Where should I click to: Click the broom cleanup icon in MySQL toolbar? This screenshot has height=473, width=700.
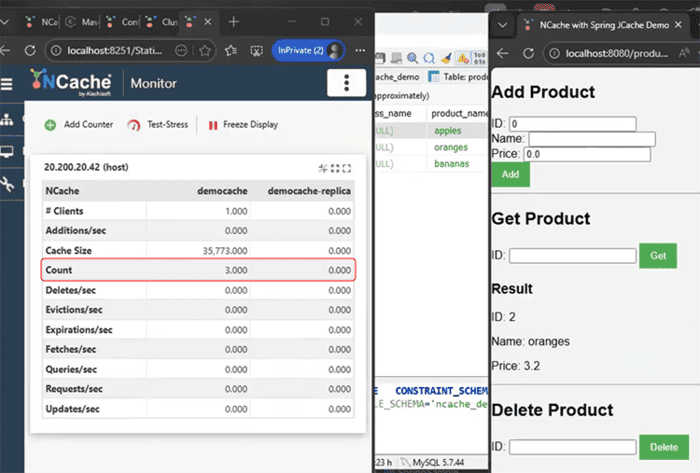point(446,58)
